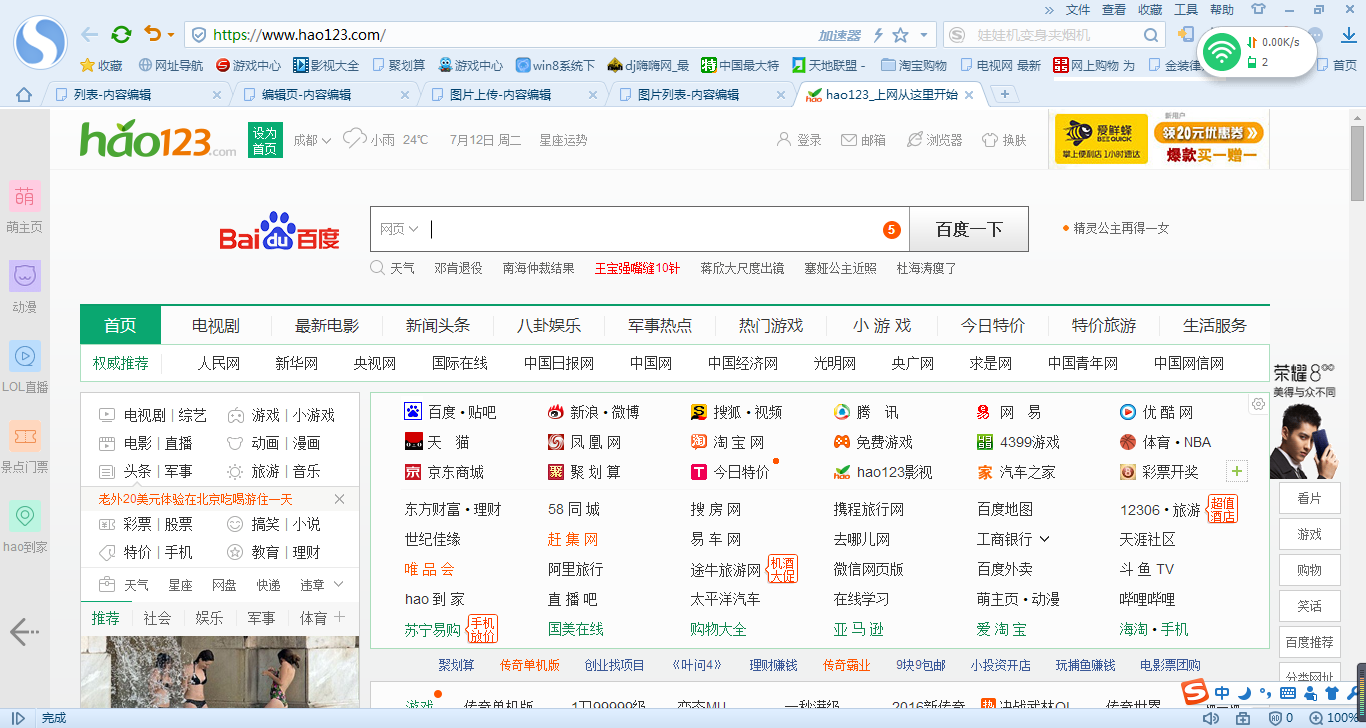The image size is (1366, 728).
Task: Click the double chevron left of 文件 menu
Action: point(1049,10)
